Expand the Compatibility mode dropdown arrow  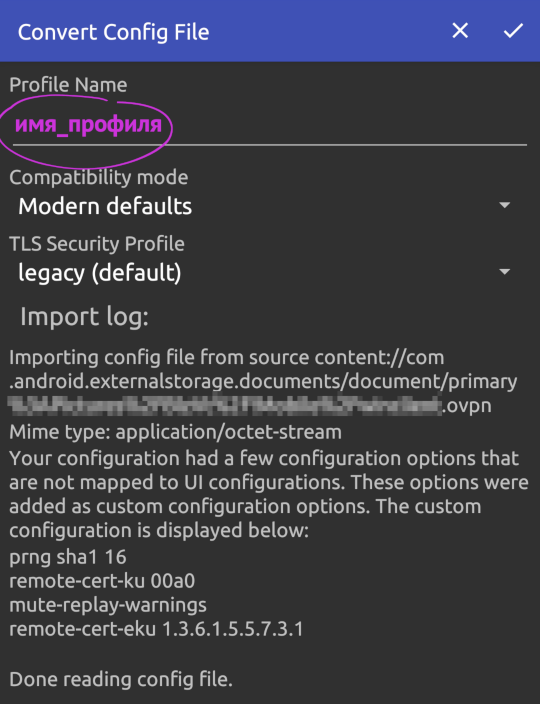[x=505, y=205]
